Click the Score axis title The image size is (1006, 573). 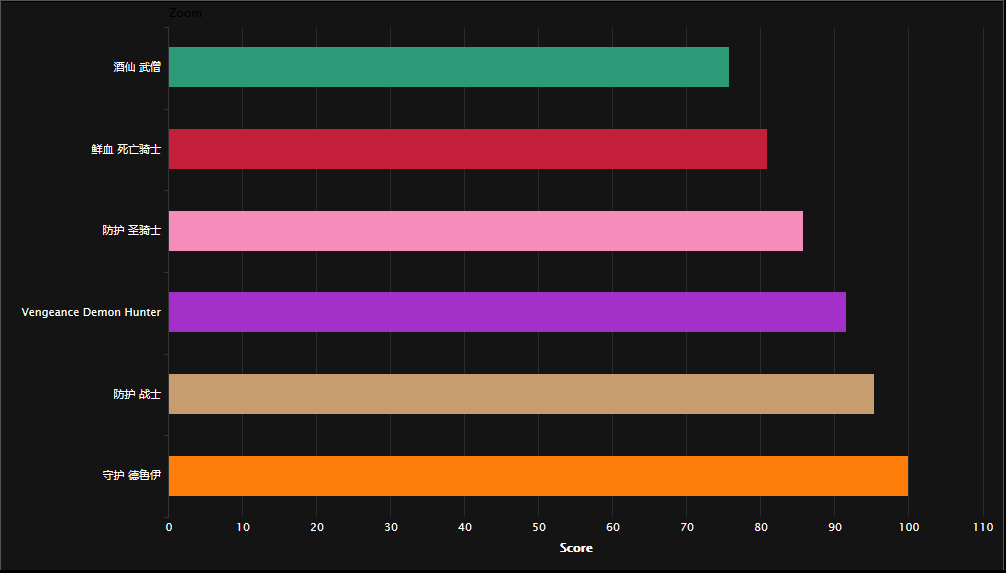pos(576,548)
